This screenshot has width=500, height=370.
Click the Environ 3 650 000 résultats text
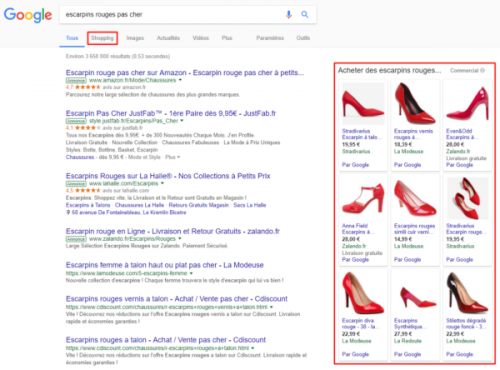point(118,56)
